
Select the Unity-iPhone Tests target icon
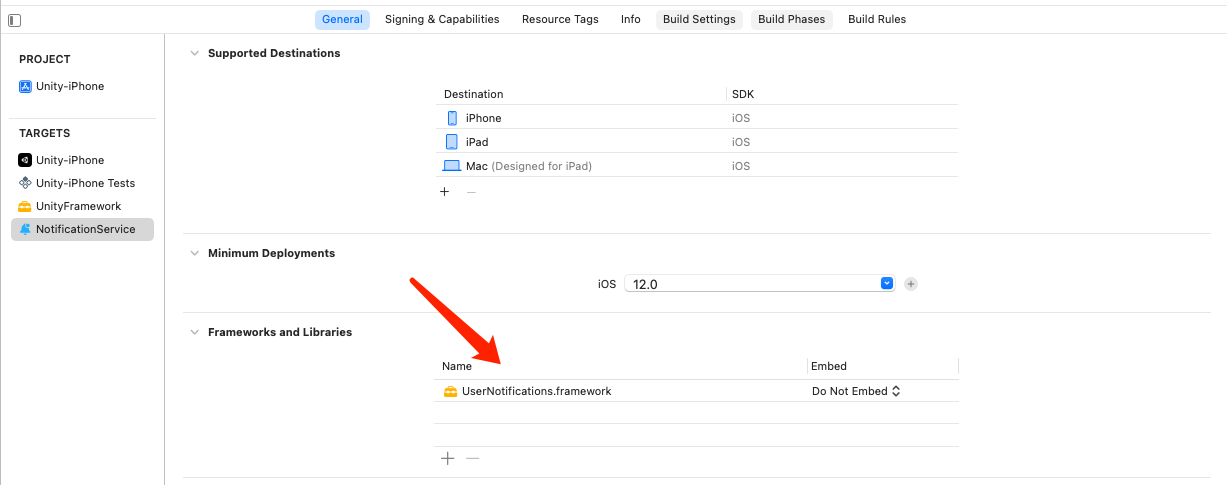25,183
